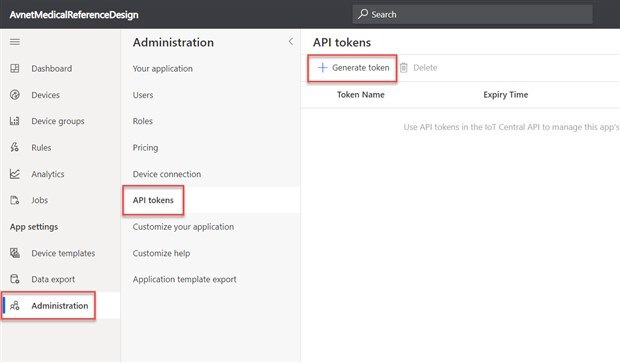Click the Administration panel heading
The width and height of the screenshot is (620, 363).
tap(173, 42)
